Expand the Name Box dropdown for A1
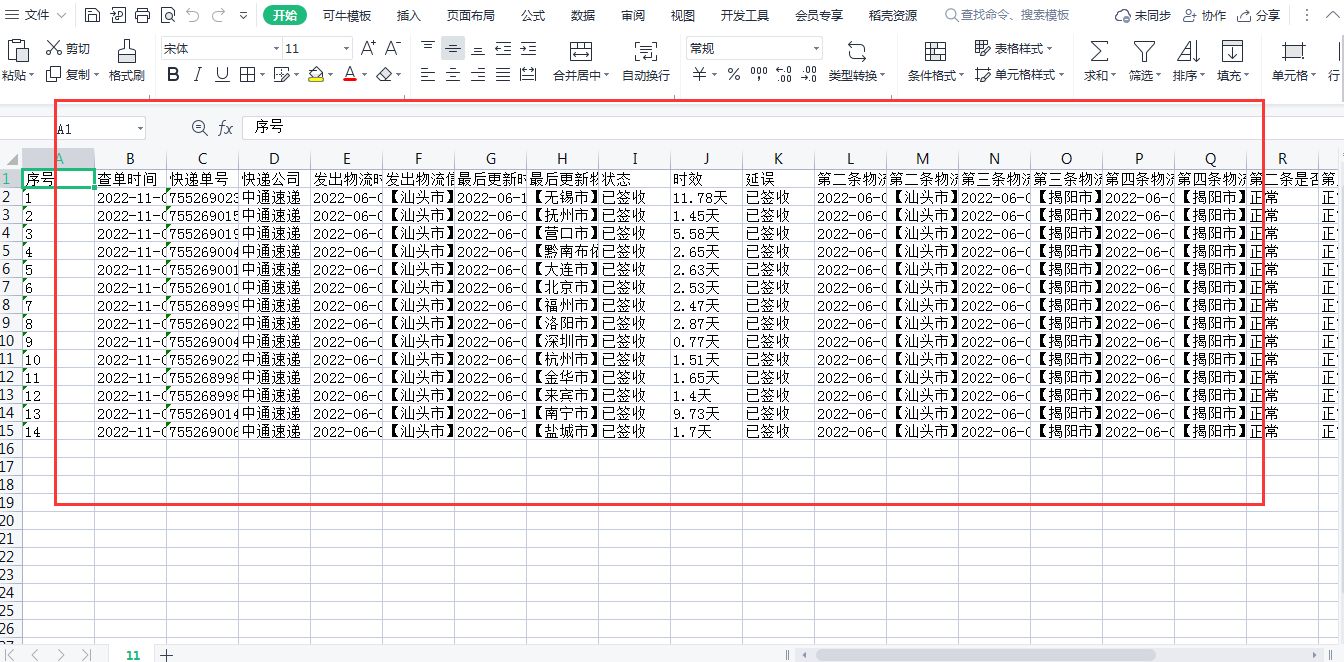The image size is (1344, 662). [x=140, y=128]
